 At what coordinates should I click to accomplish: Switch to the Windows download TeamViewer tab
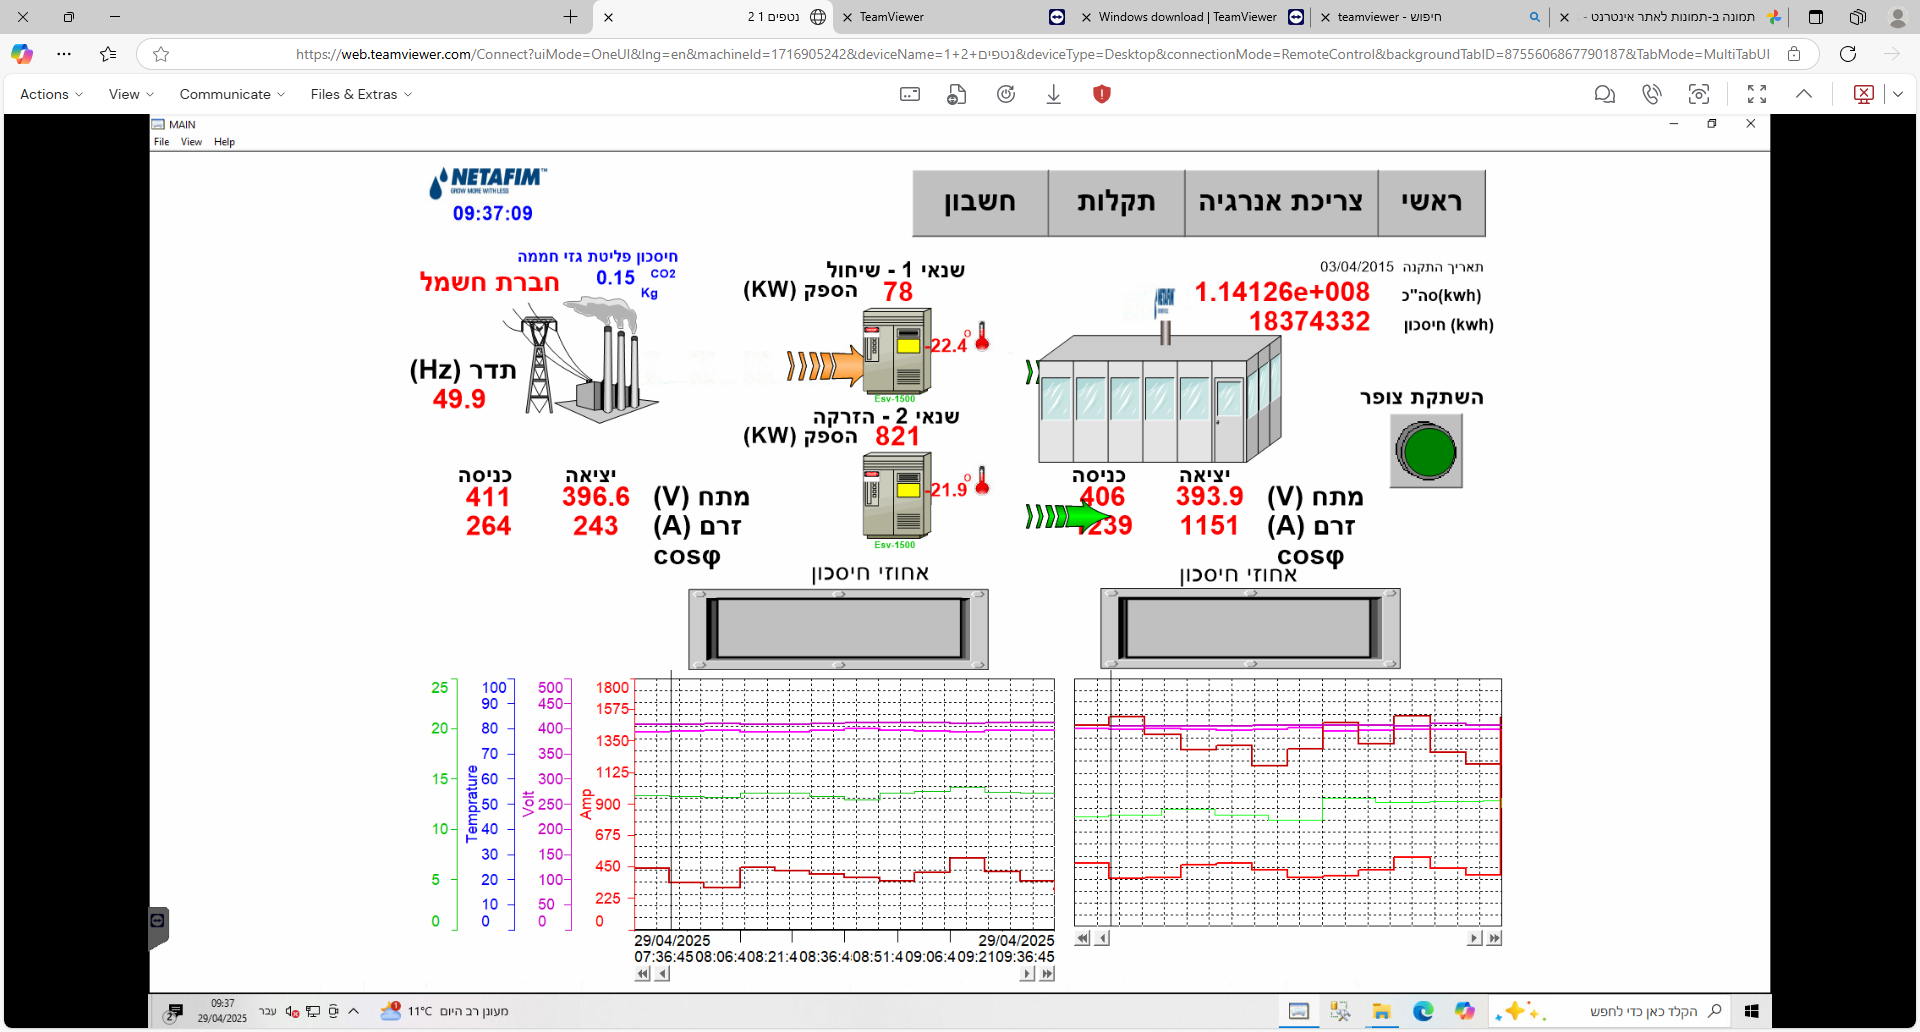pos(1186,17)
